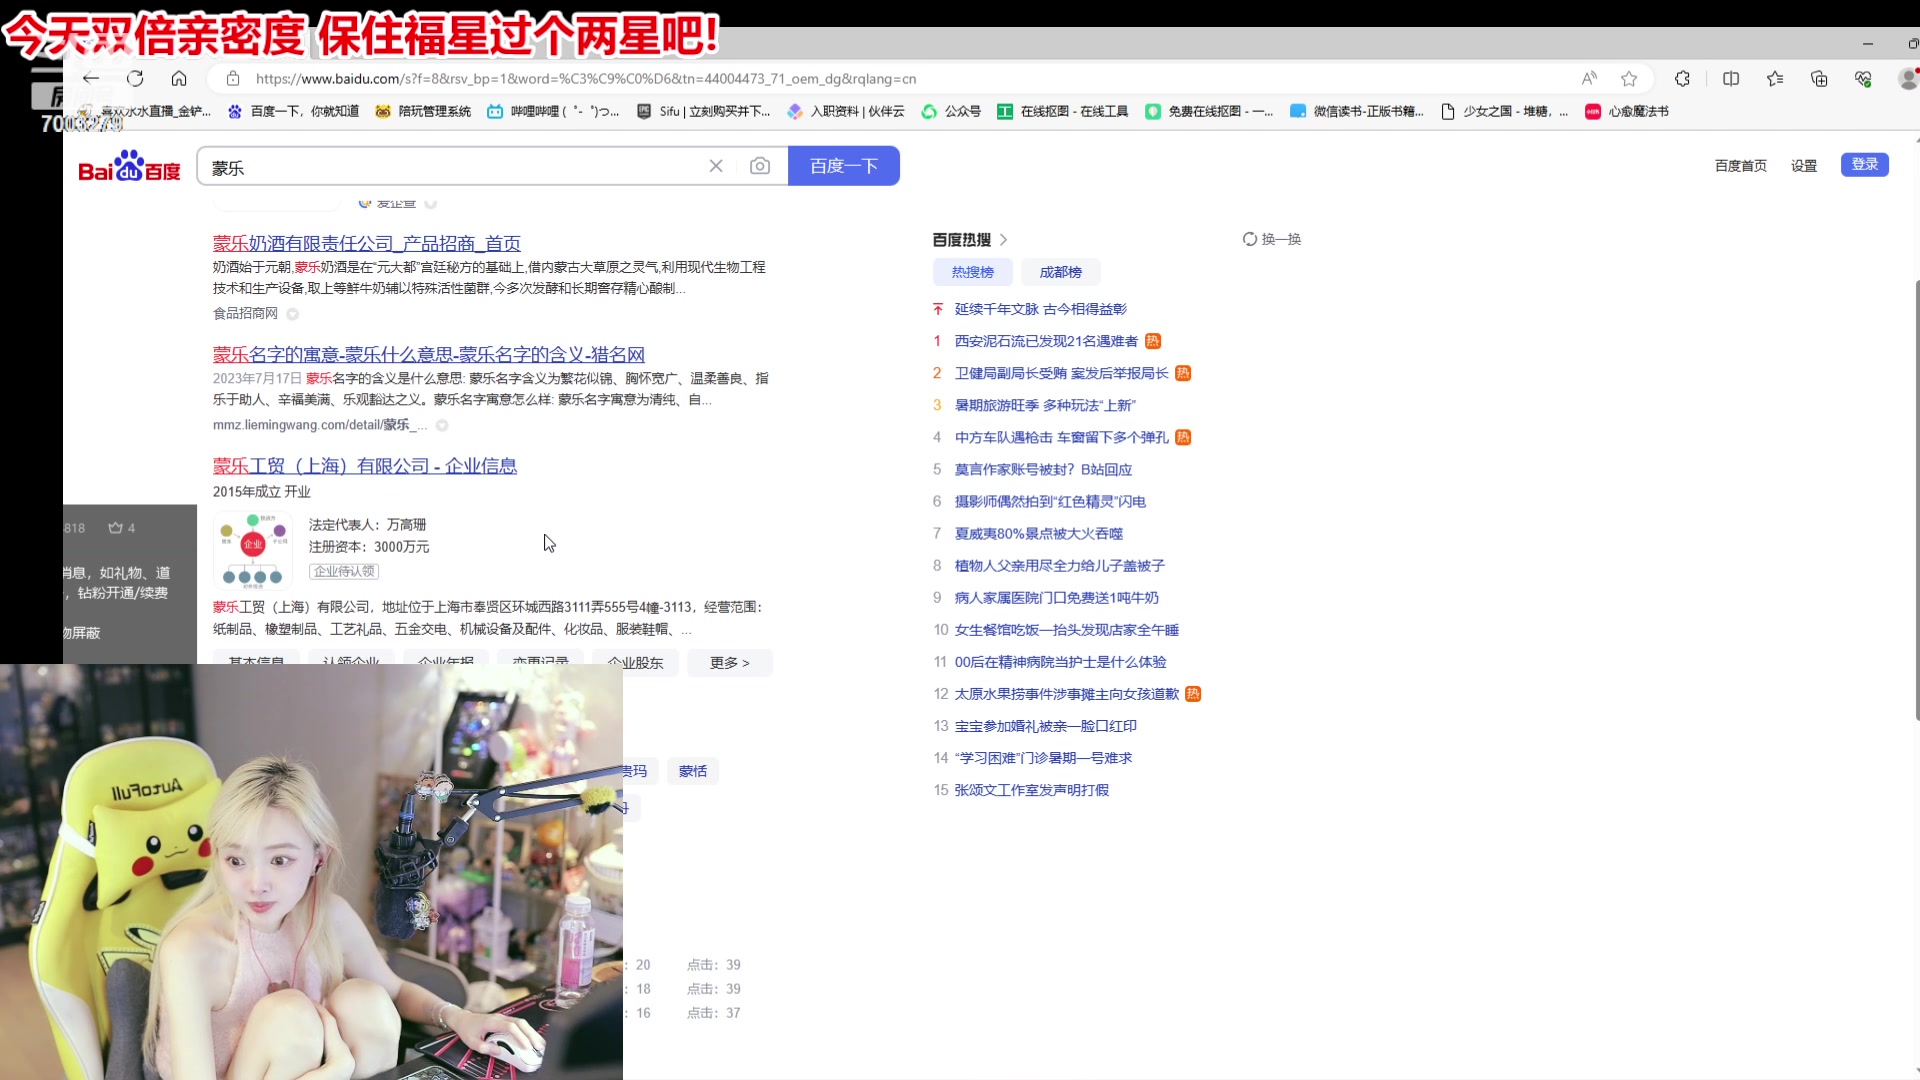Reload the page with refresh icon
Screen dimensions: 1920x1080
tap(135, 78)
